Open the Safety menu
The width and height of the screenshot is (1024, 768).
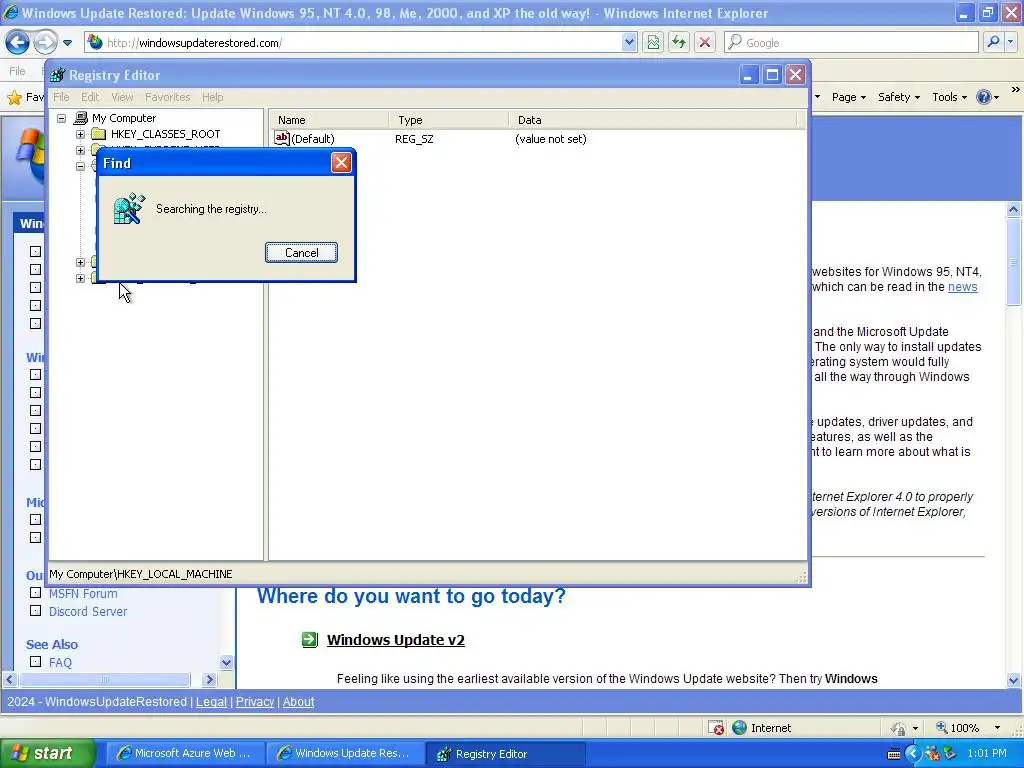899,97
